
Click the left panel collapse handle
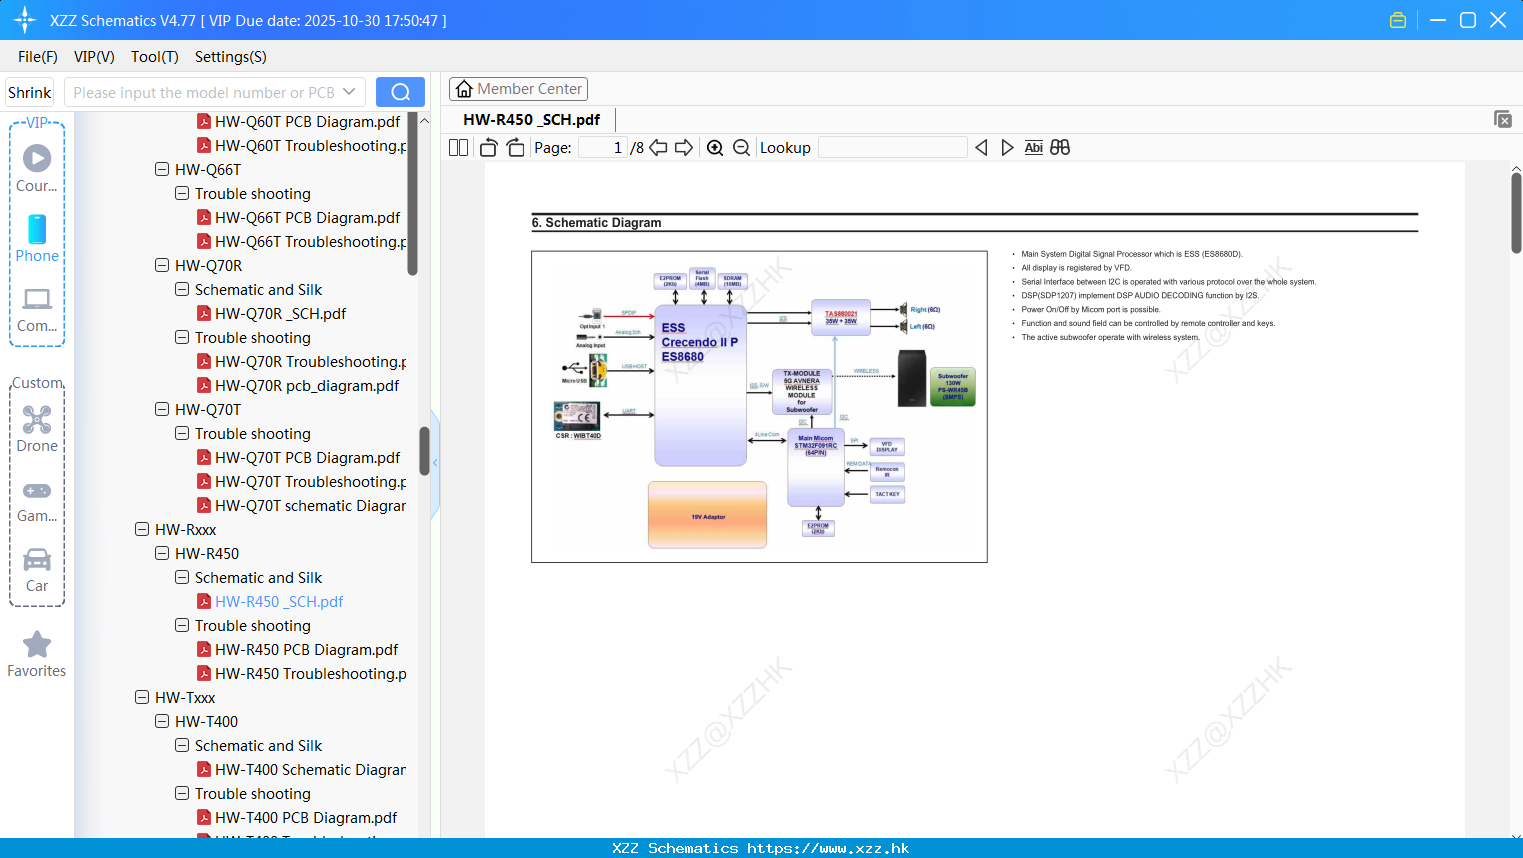click(435, 463)
